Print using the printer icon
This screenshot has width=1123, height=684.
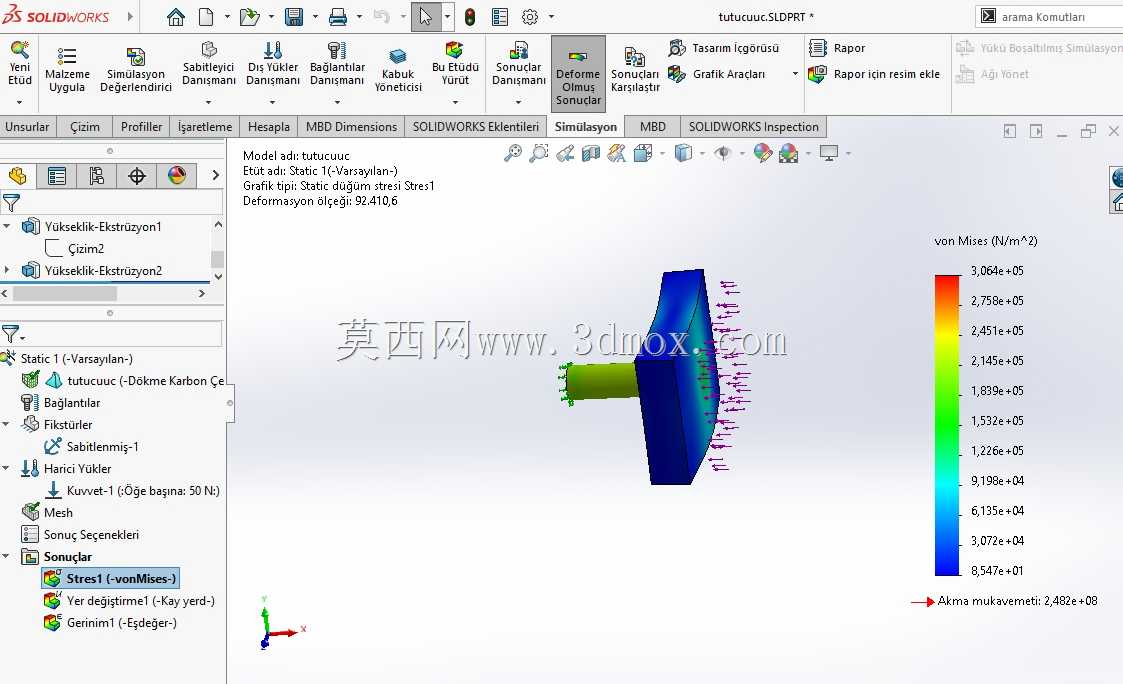pos(337,17)
